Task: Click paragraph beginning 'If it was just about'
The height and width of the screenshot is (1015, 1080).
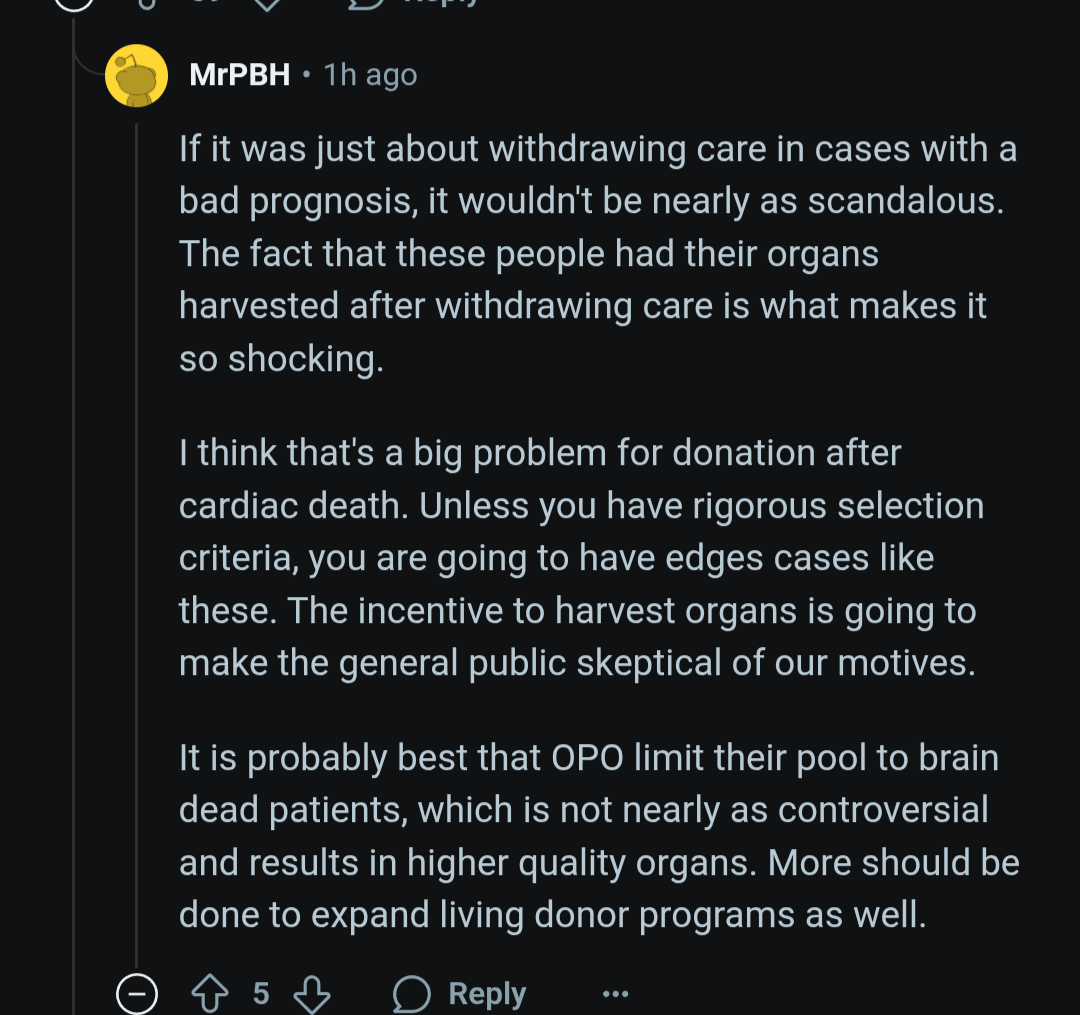Action: [x=598, y=253]
